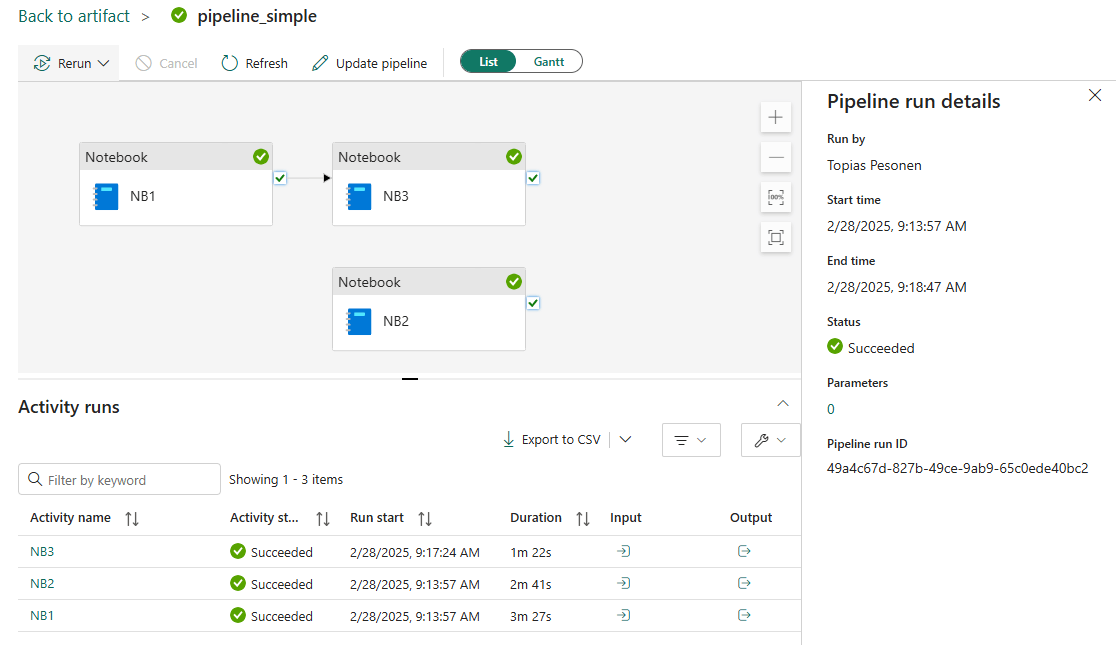Open the filter options dropdown
Image resolution: width=1120 pixels, height=645 pixels.
pos(691,440)
